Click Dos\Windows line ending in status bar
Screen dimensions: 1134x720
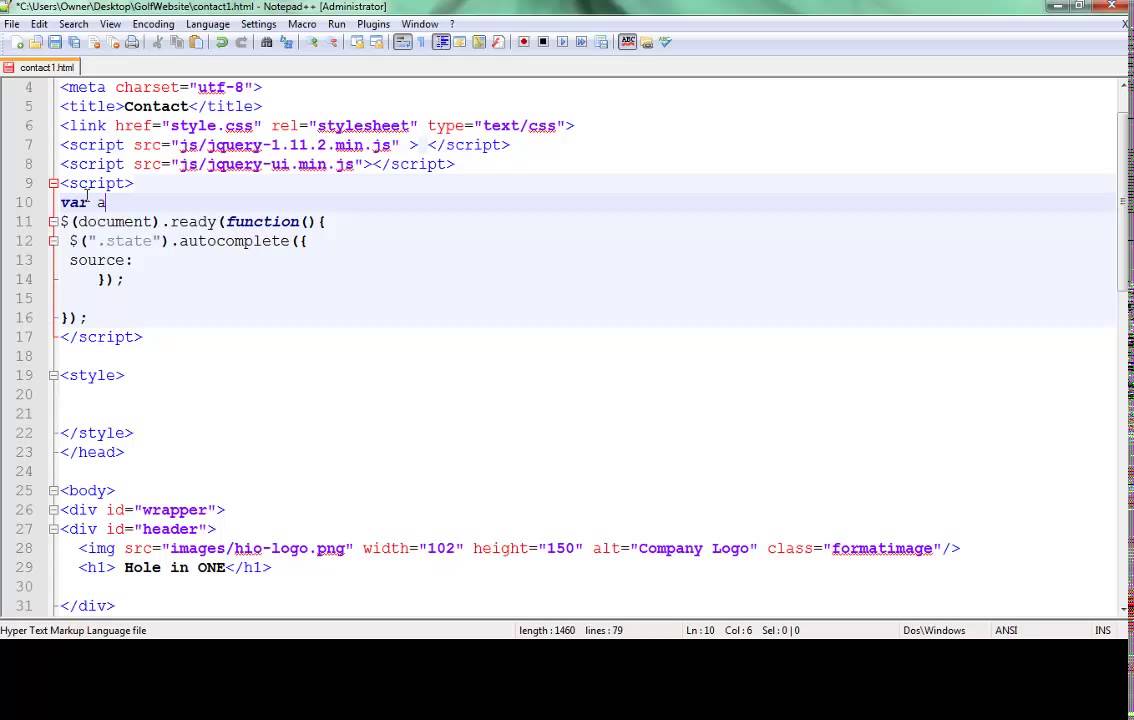coord(934,630)
